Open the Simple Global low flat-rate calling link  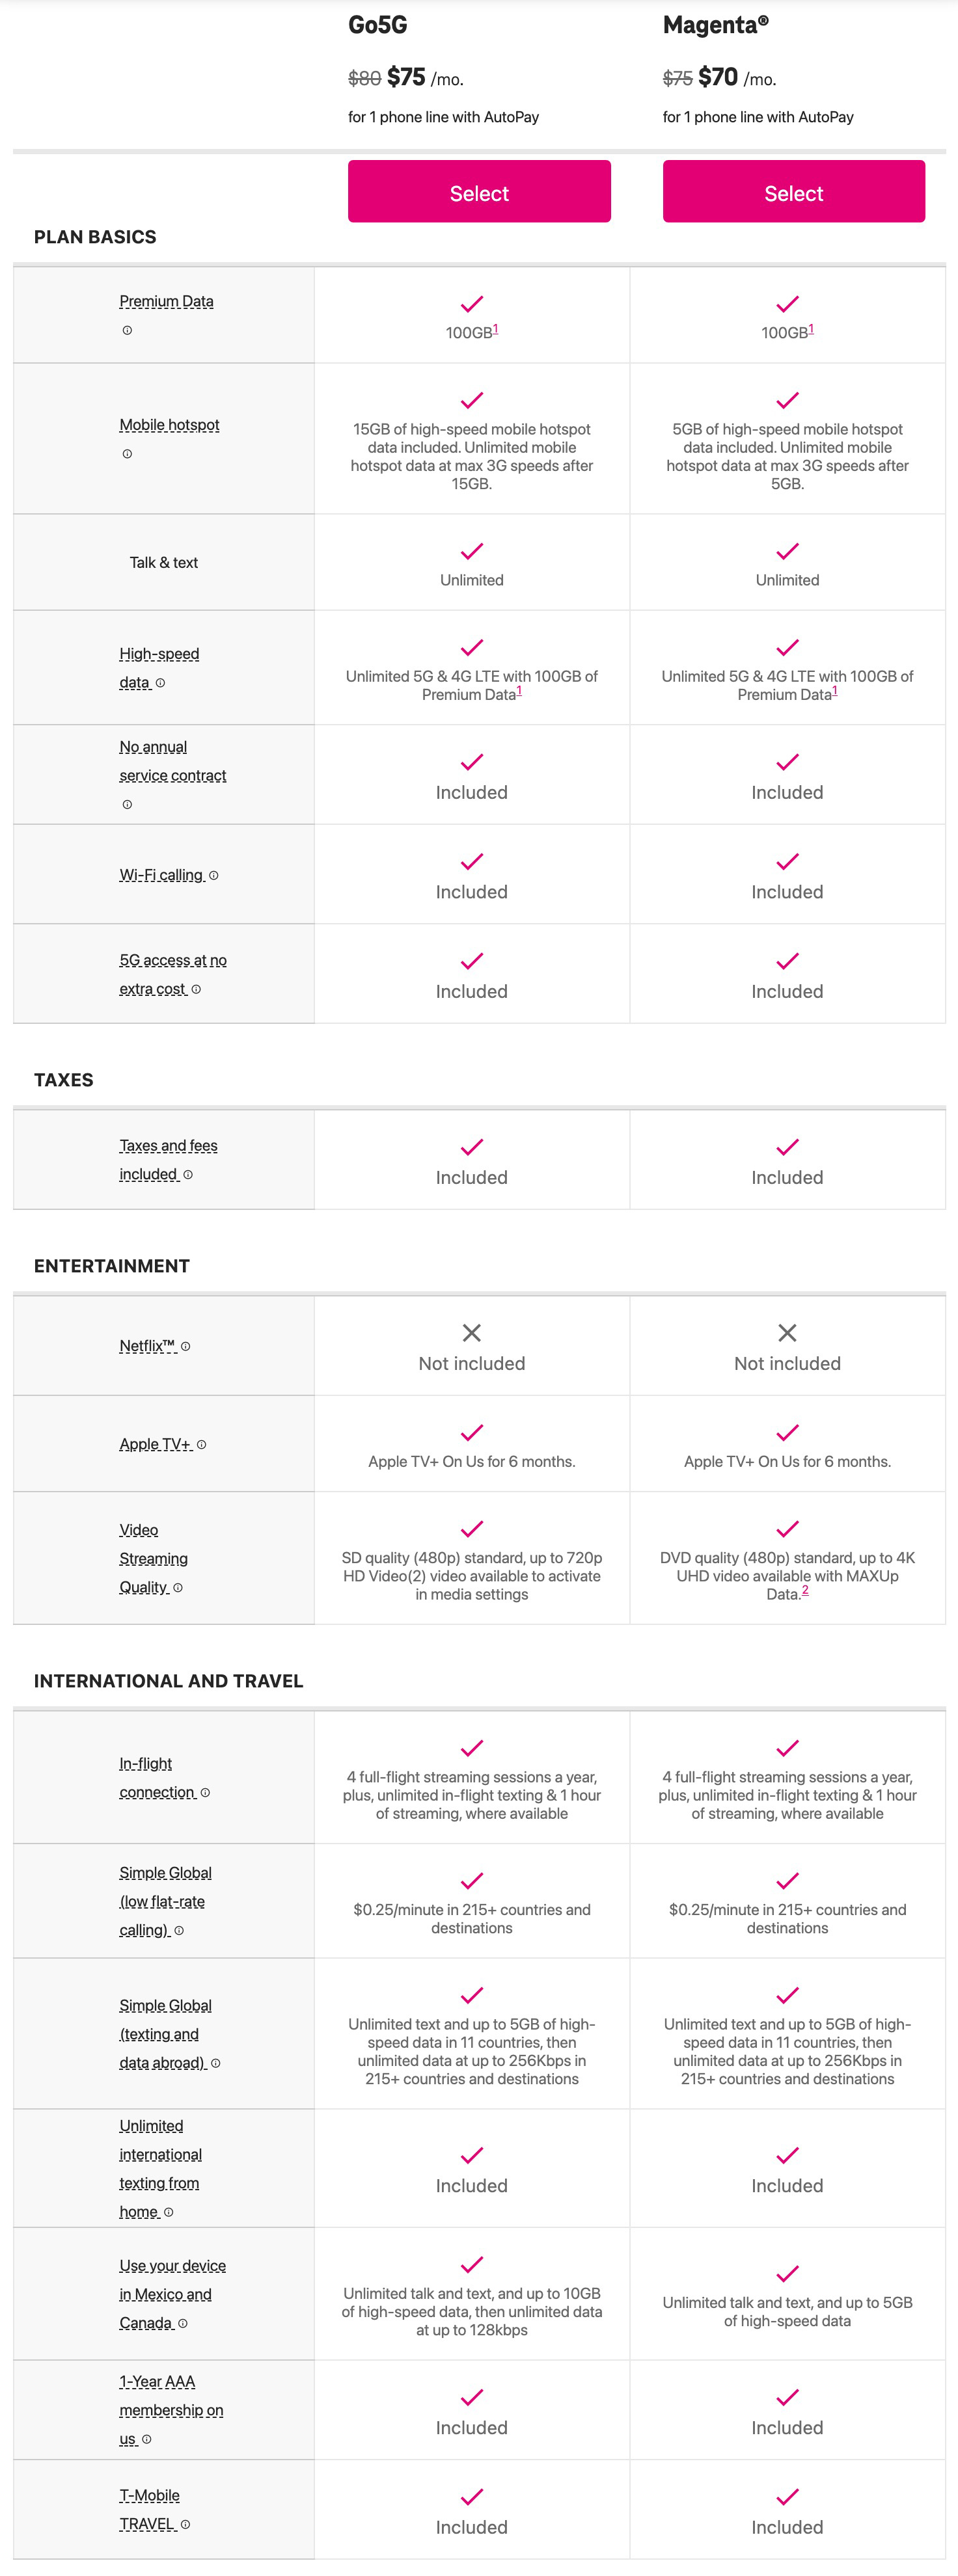(165, 1901)
